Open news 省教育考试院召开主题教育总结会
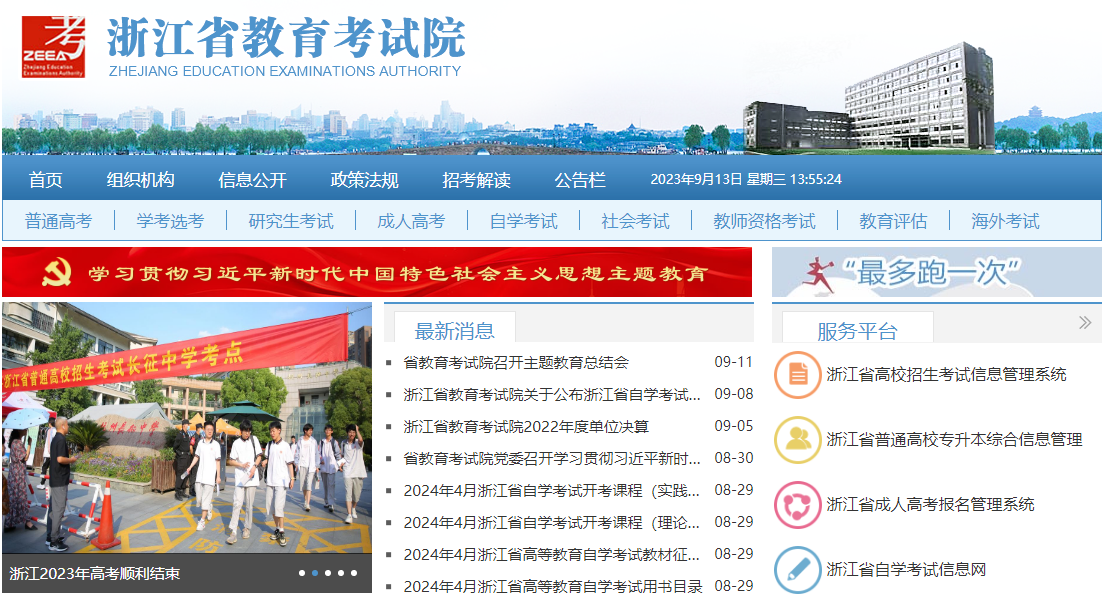This screenshot has height=598, width=1105. pos(515,363)
